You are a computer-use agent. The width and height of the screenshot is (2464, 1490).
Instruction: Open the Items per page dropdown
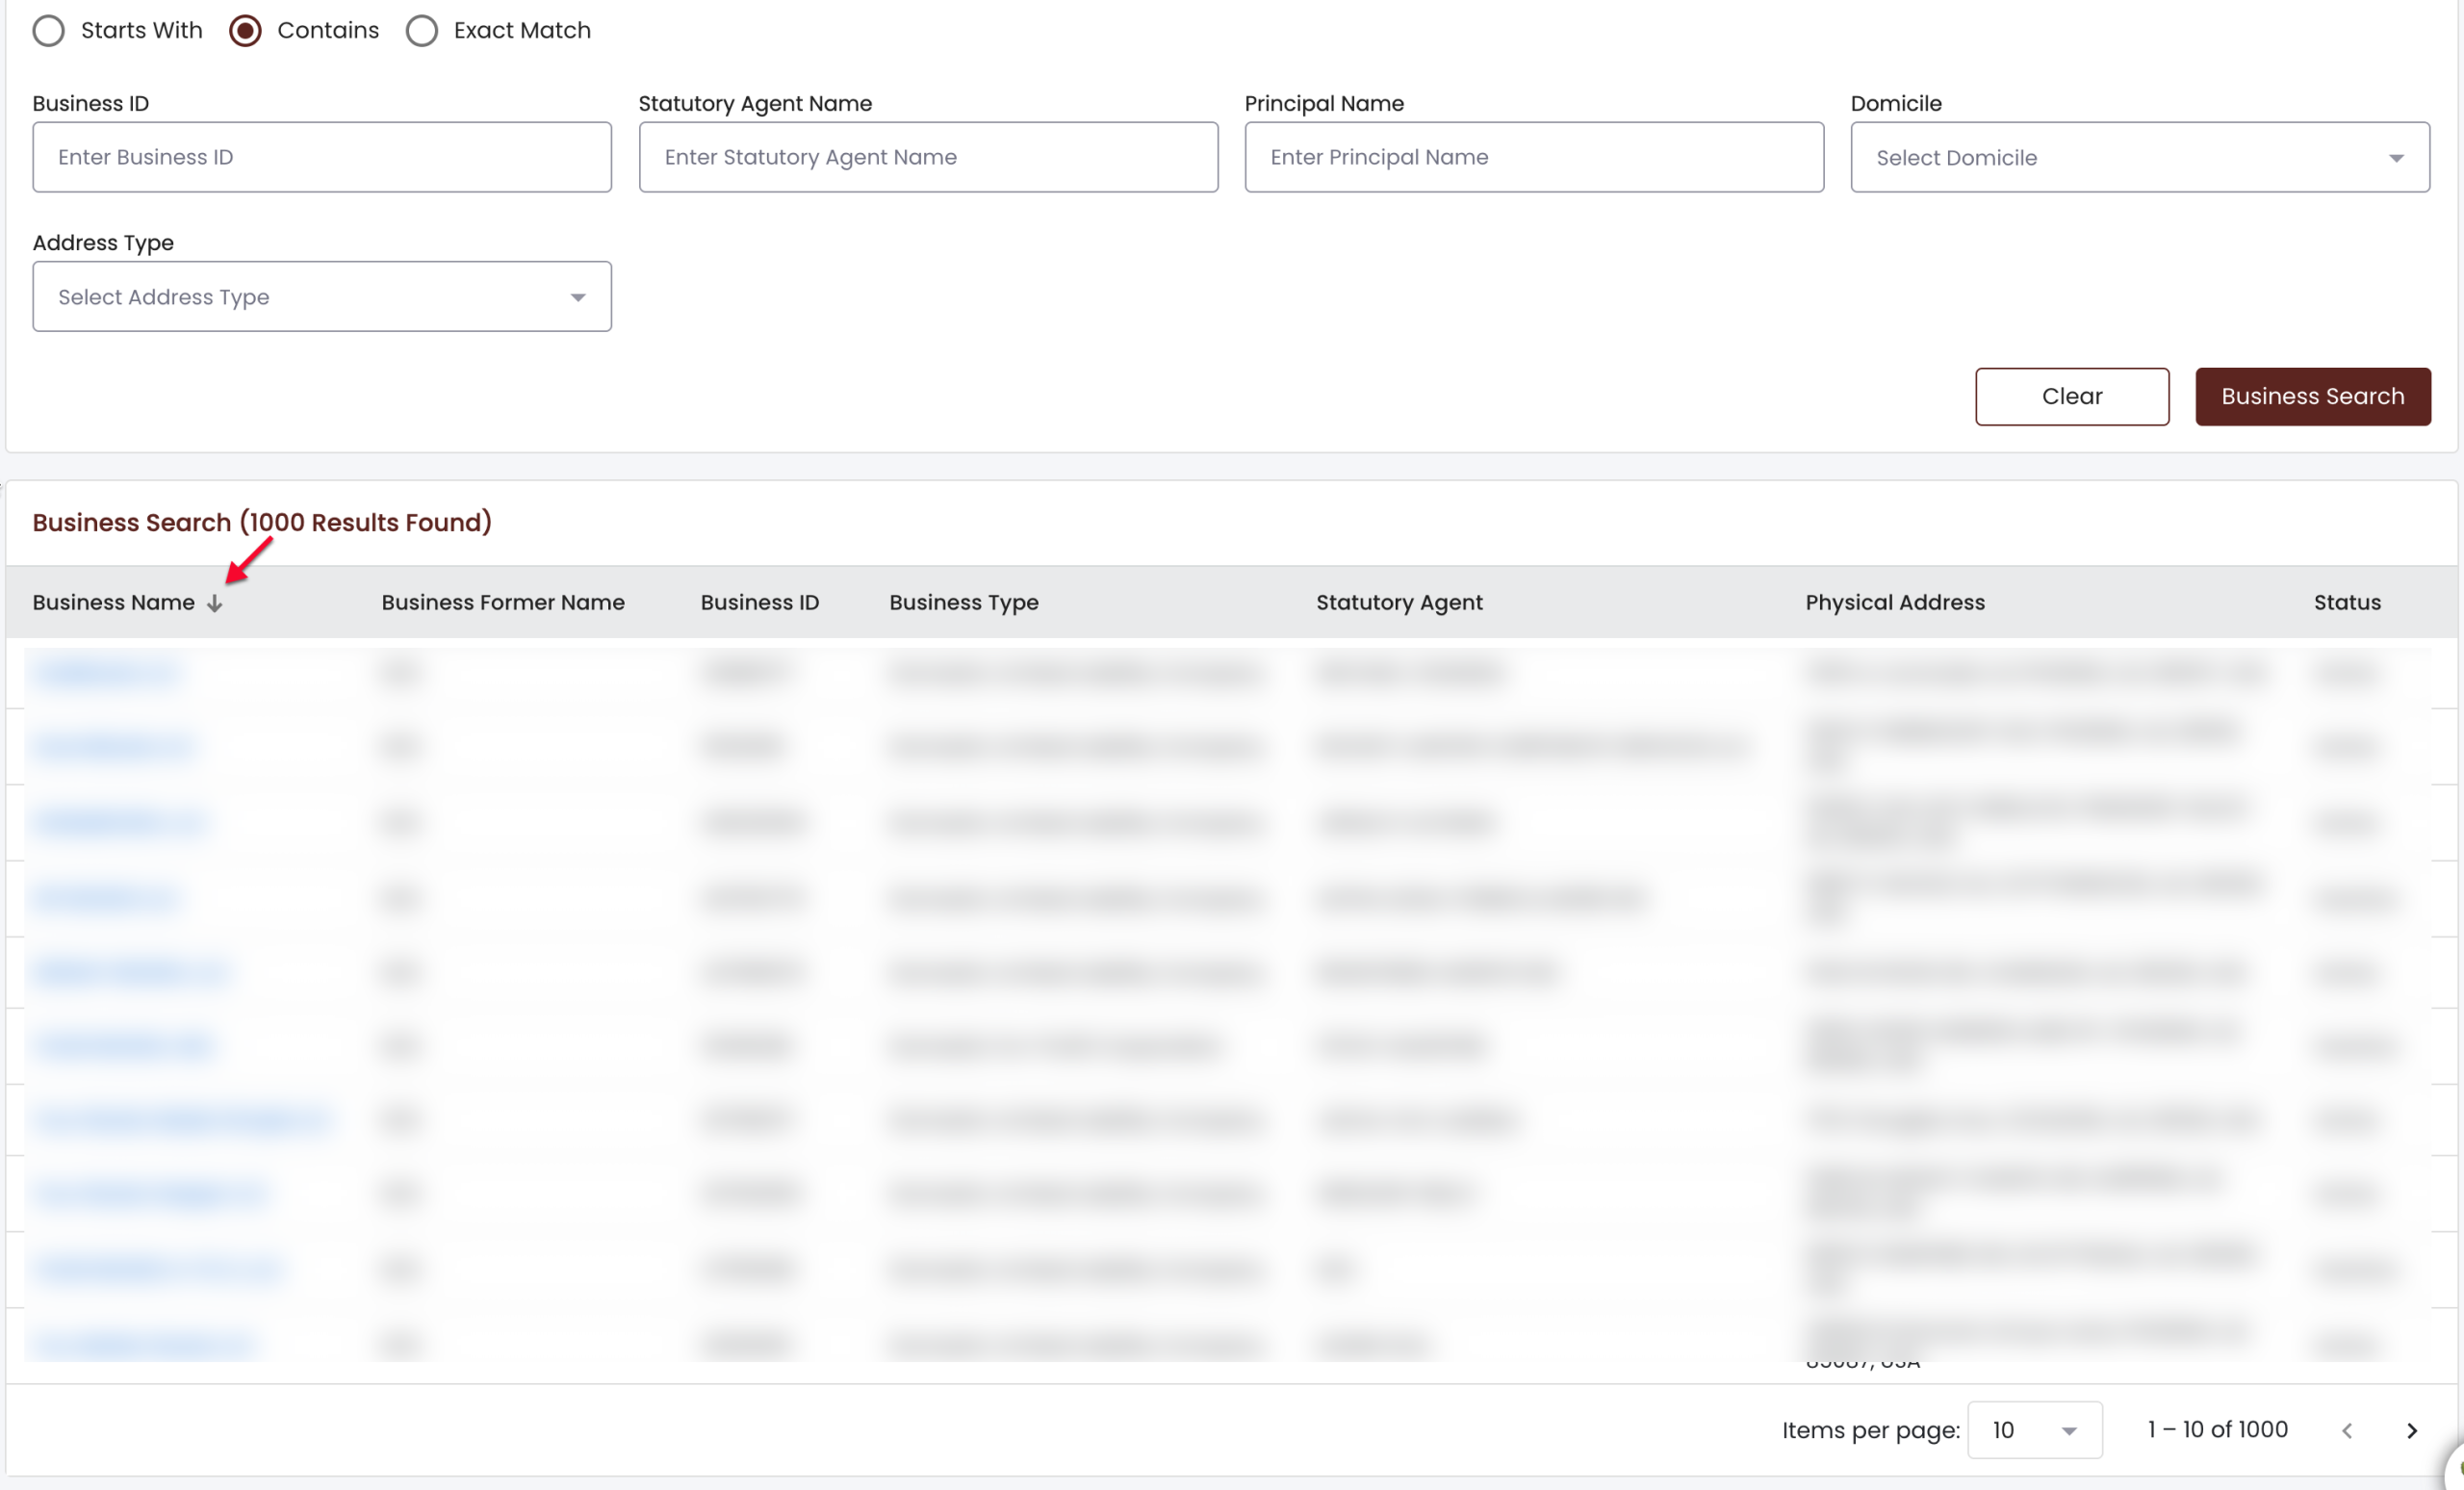[2034, 1430]
